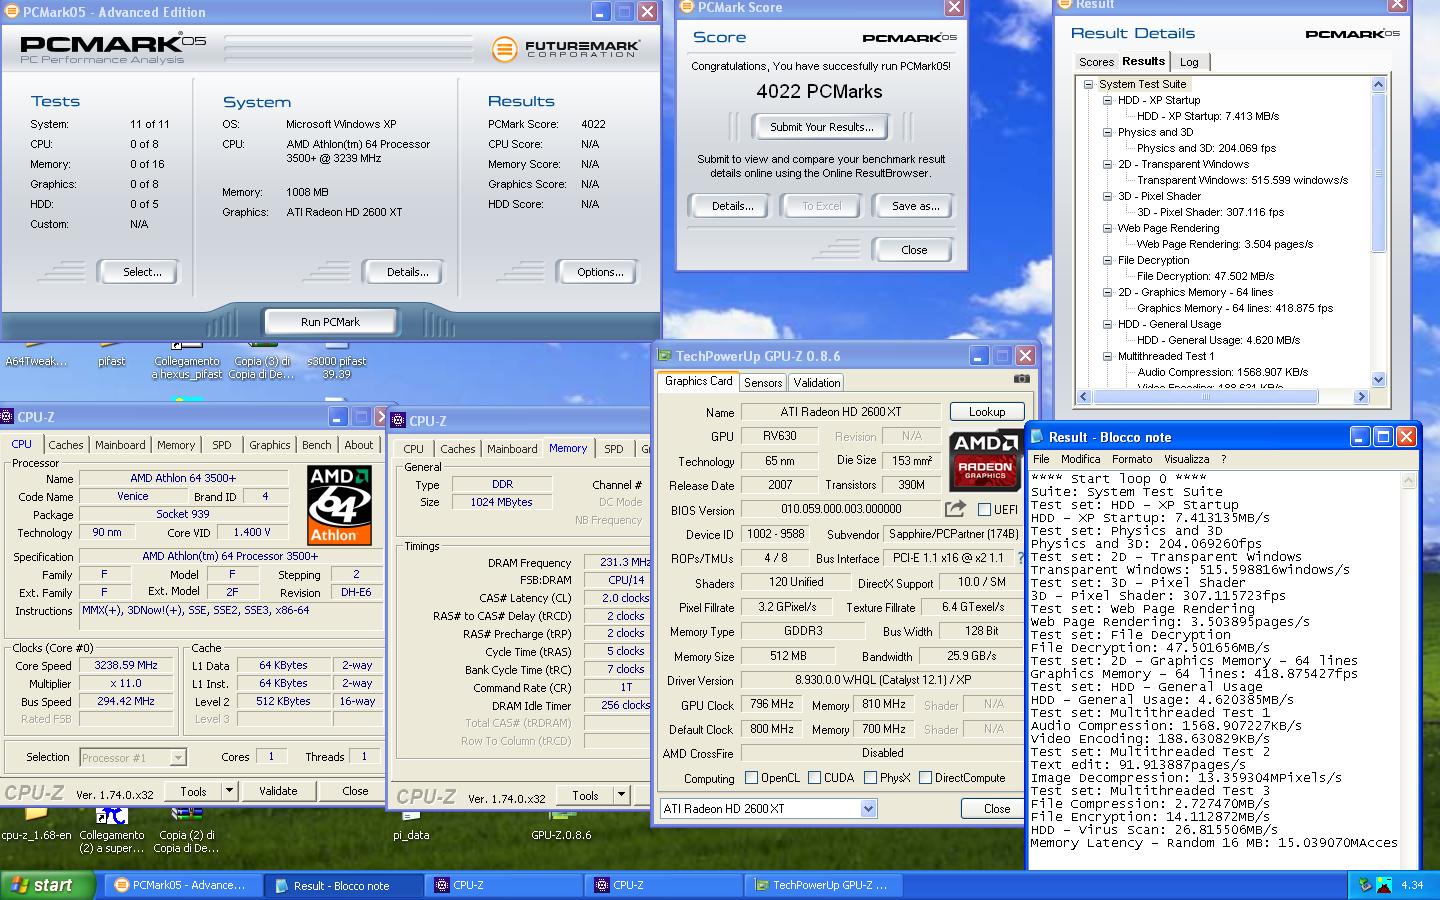Open the Log tab in Result Details
Image resolution: width=1440 pixels, height=900 pixels.
pyautogui.click(x=1189, y=62)
